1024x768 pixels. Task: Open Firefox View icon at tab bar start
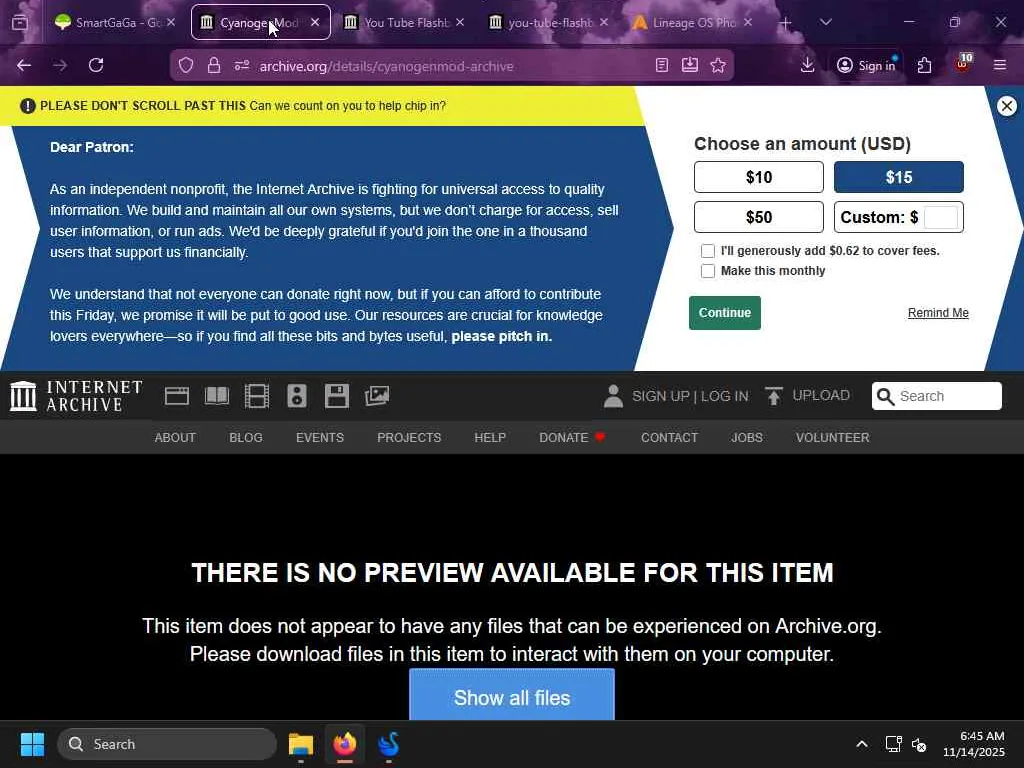tap(20, 23)
